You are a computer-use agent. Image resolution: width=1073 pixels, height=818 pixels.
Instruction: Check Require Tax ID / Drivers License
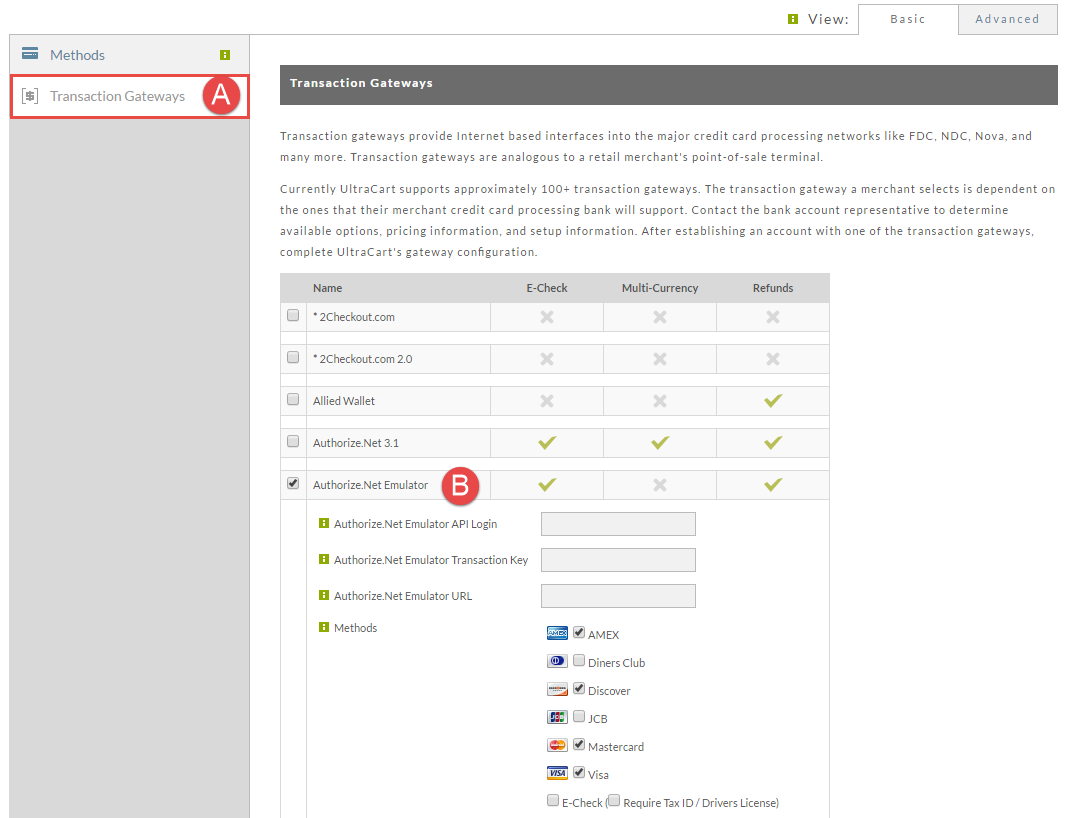615,801
